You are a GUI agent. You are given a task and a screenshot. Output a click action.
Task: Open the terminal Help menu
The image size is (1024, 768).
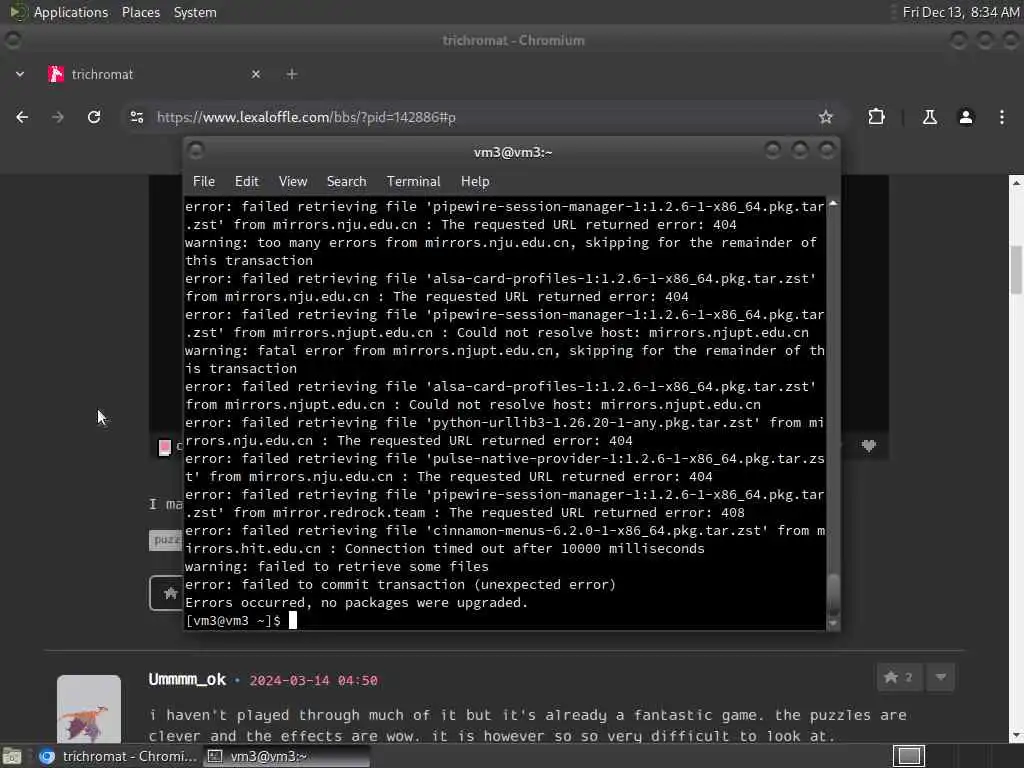click(475, 182)
